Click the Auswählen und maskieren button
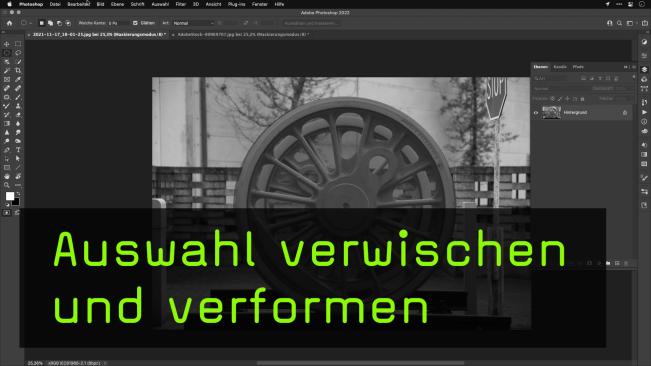This screenshot has width=651, height=366. pos(311,23)
